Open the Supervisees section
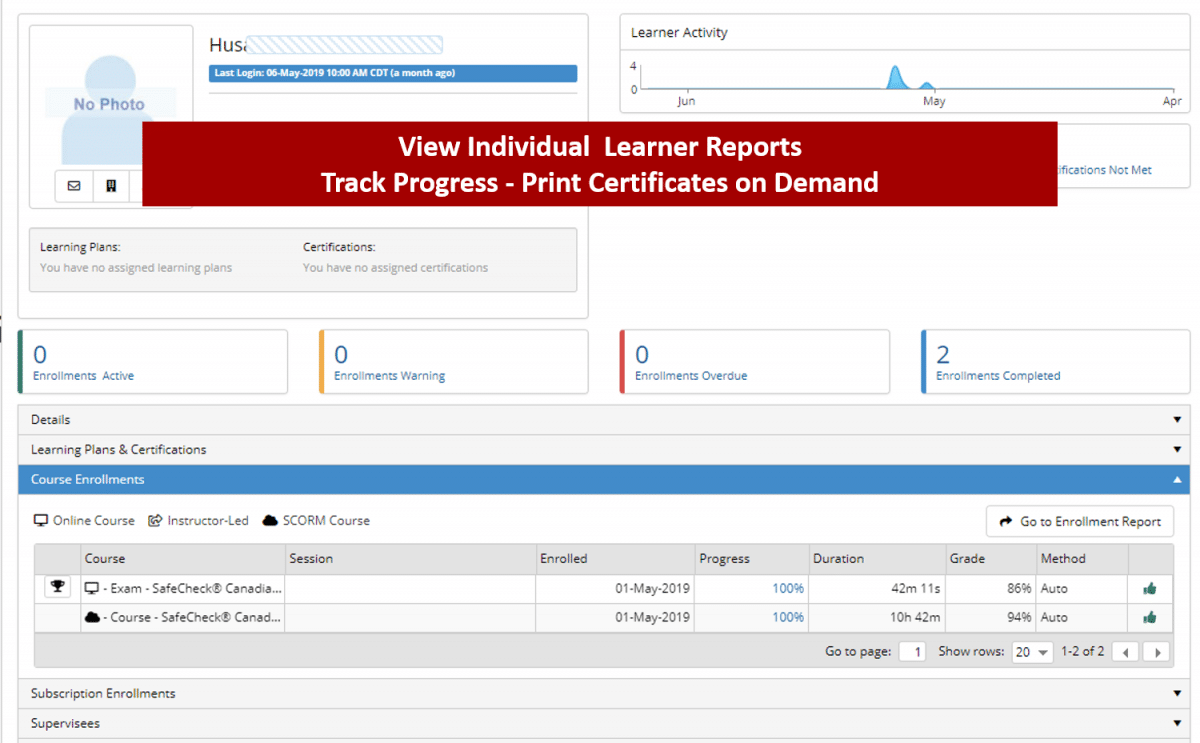 [x=600, y=723]
